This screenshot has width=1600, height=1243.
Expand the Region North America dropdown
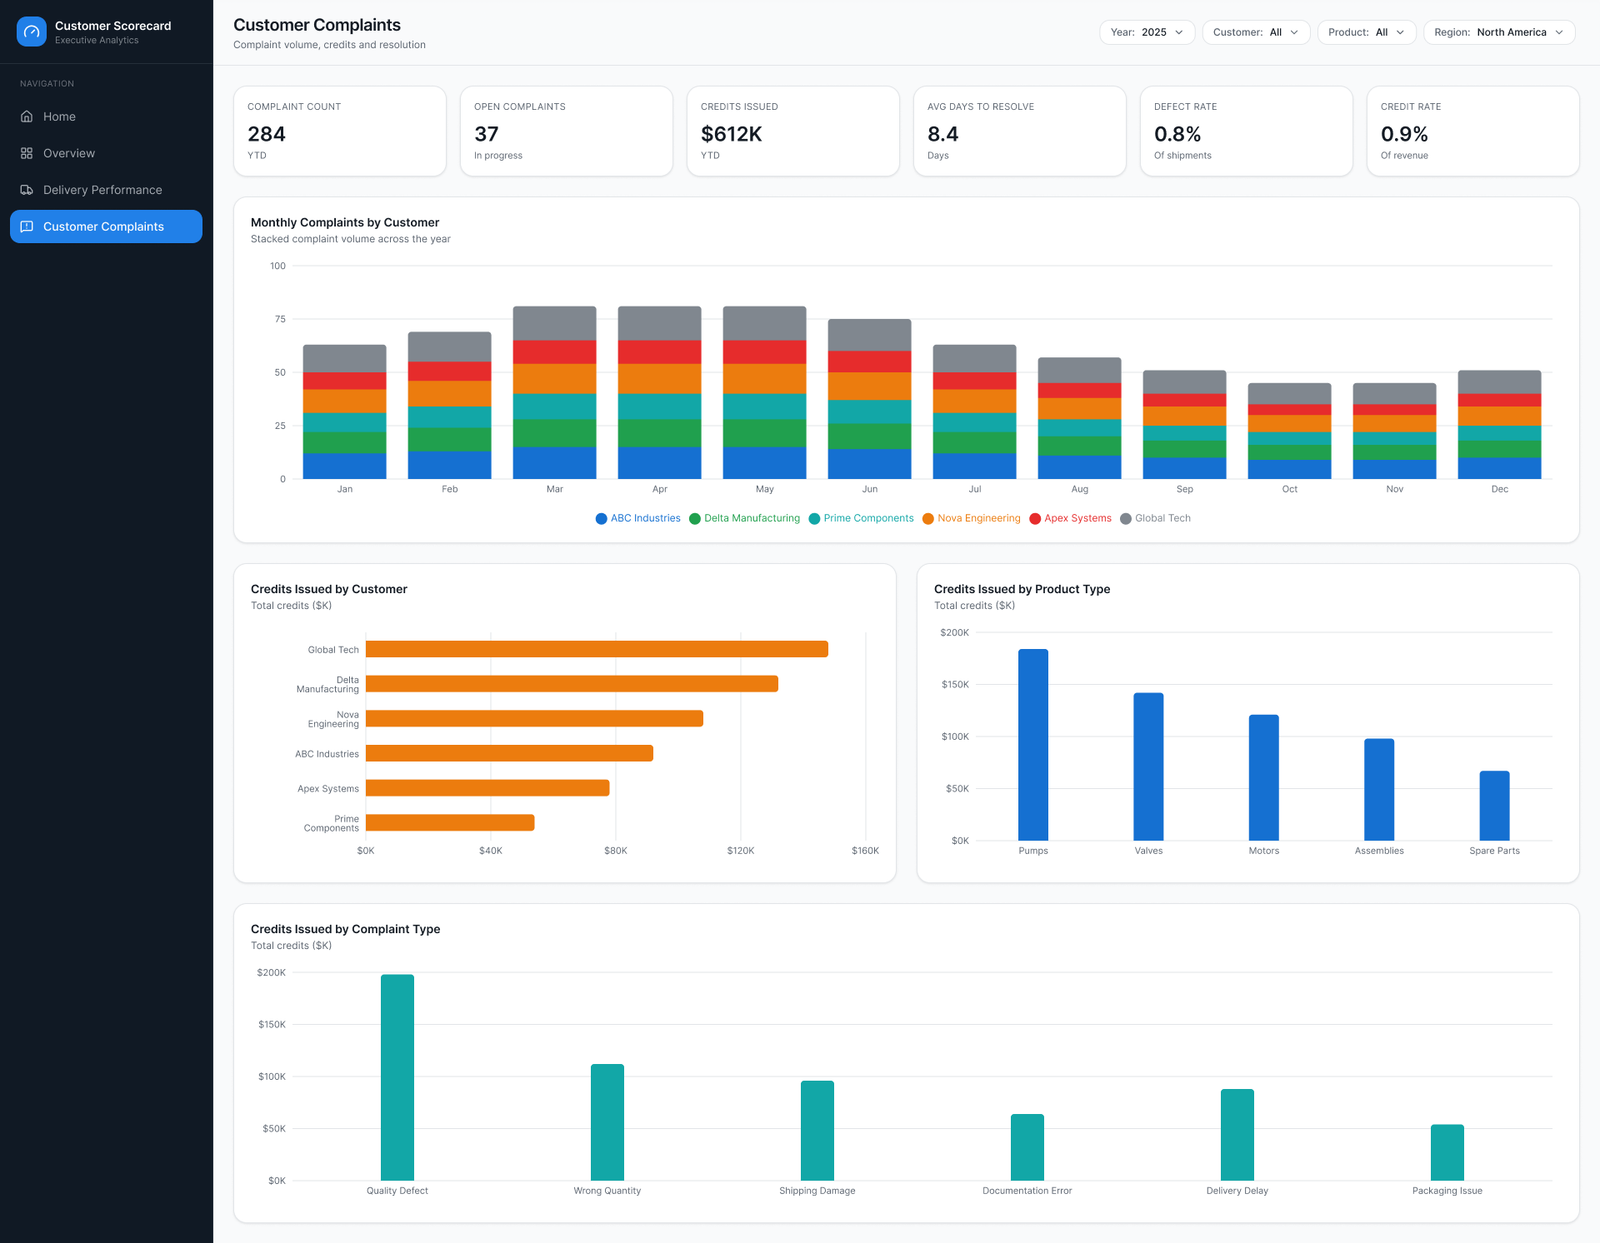1499,32
